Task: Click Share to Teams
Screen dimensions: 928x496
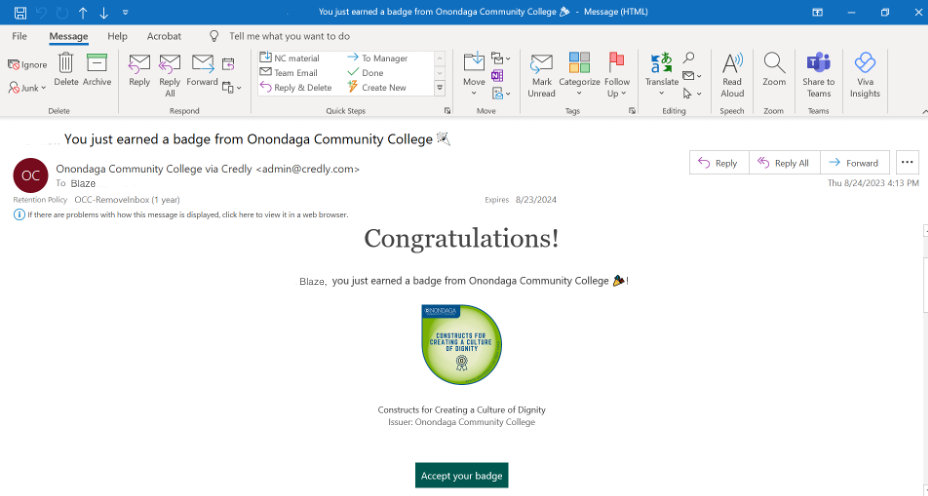Action: (x=819, y=75)
